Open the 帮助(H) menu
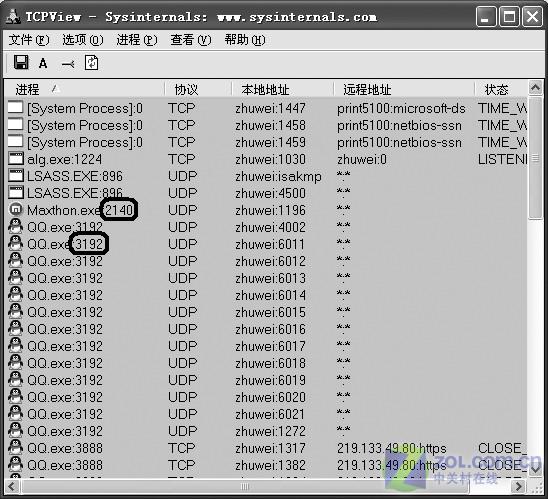 pyautogui.click(x=245, y=40)
